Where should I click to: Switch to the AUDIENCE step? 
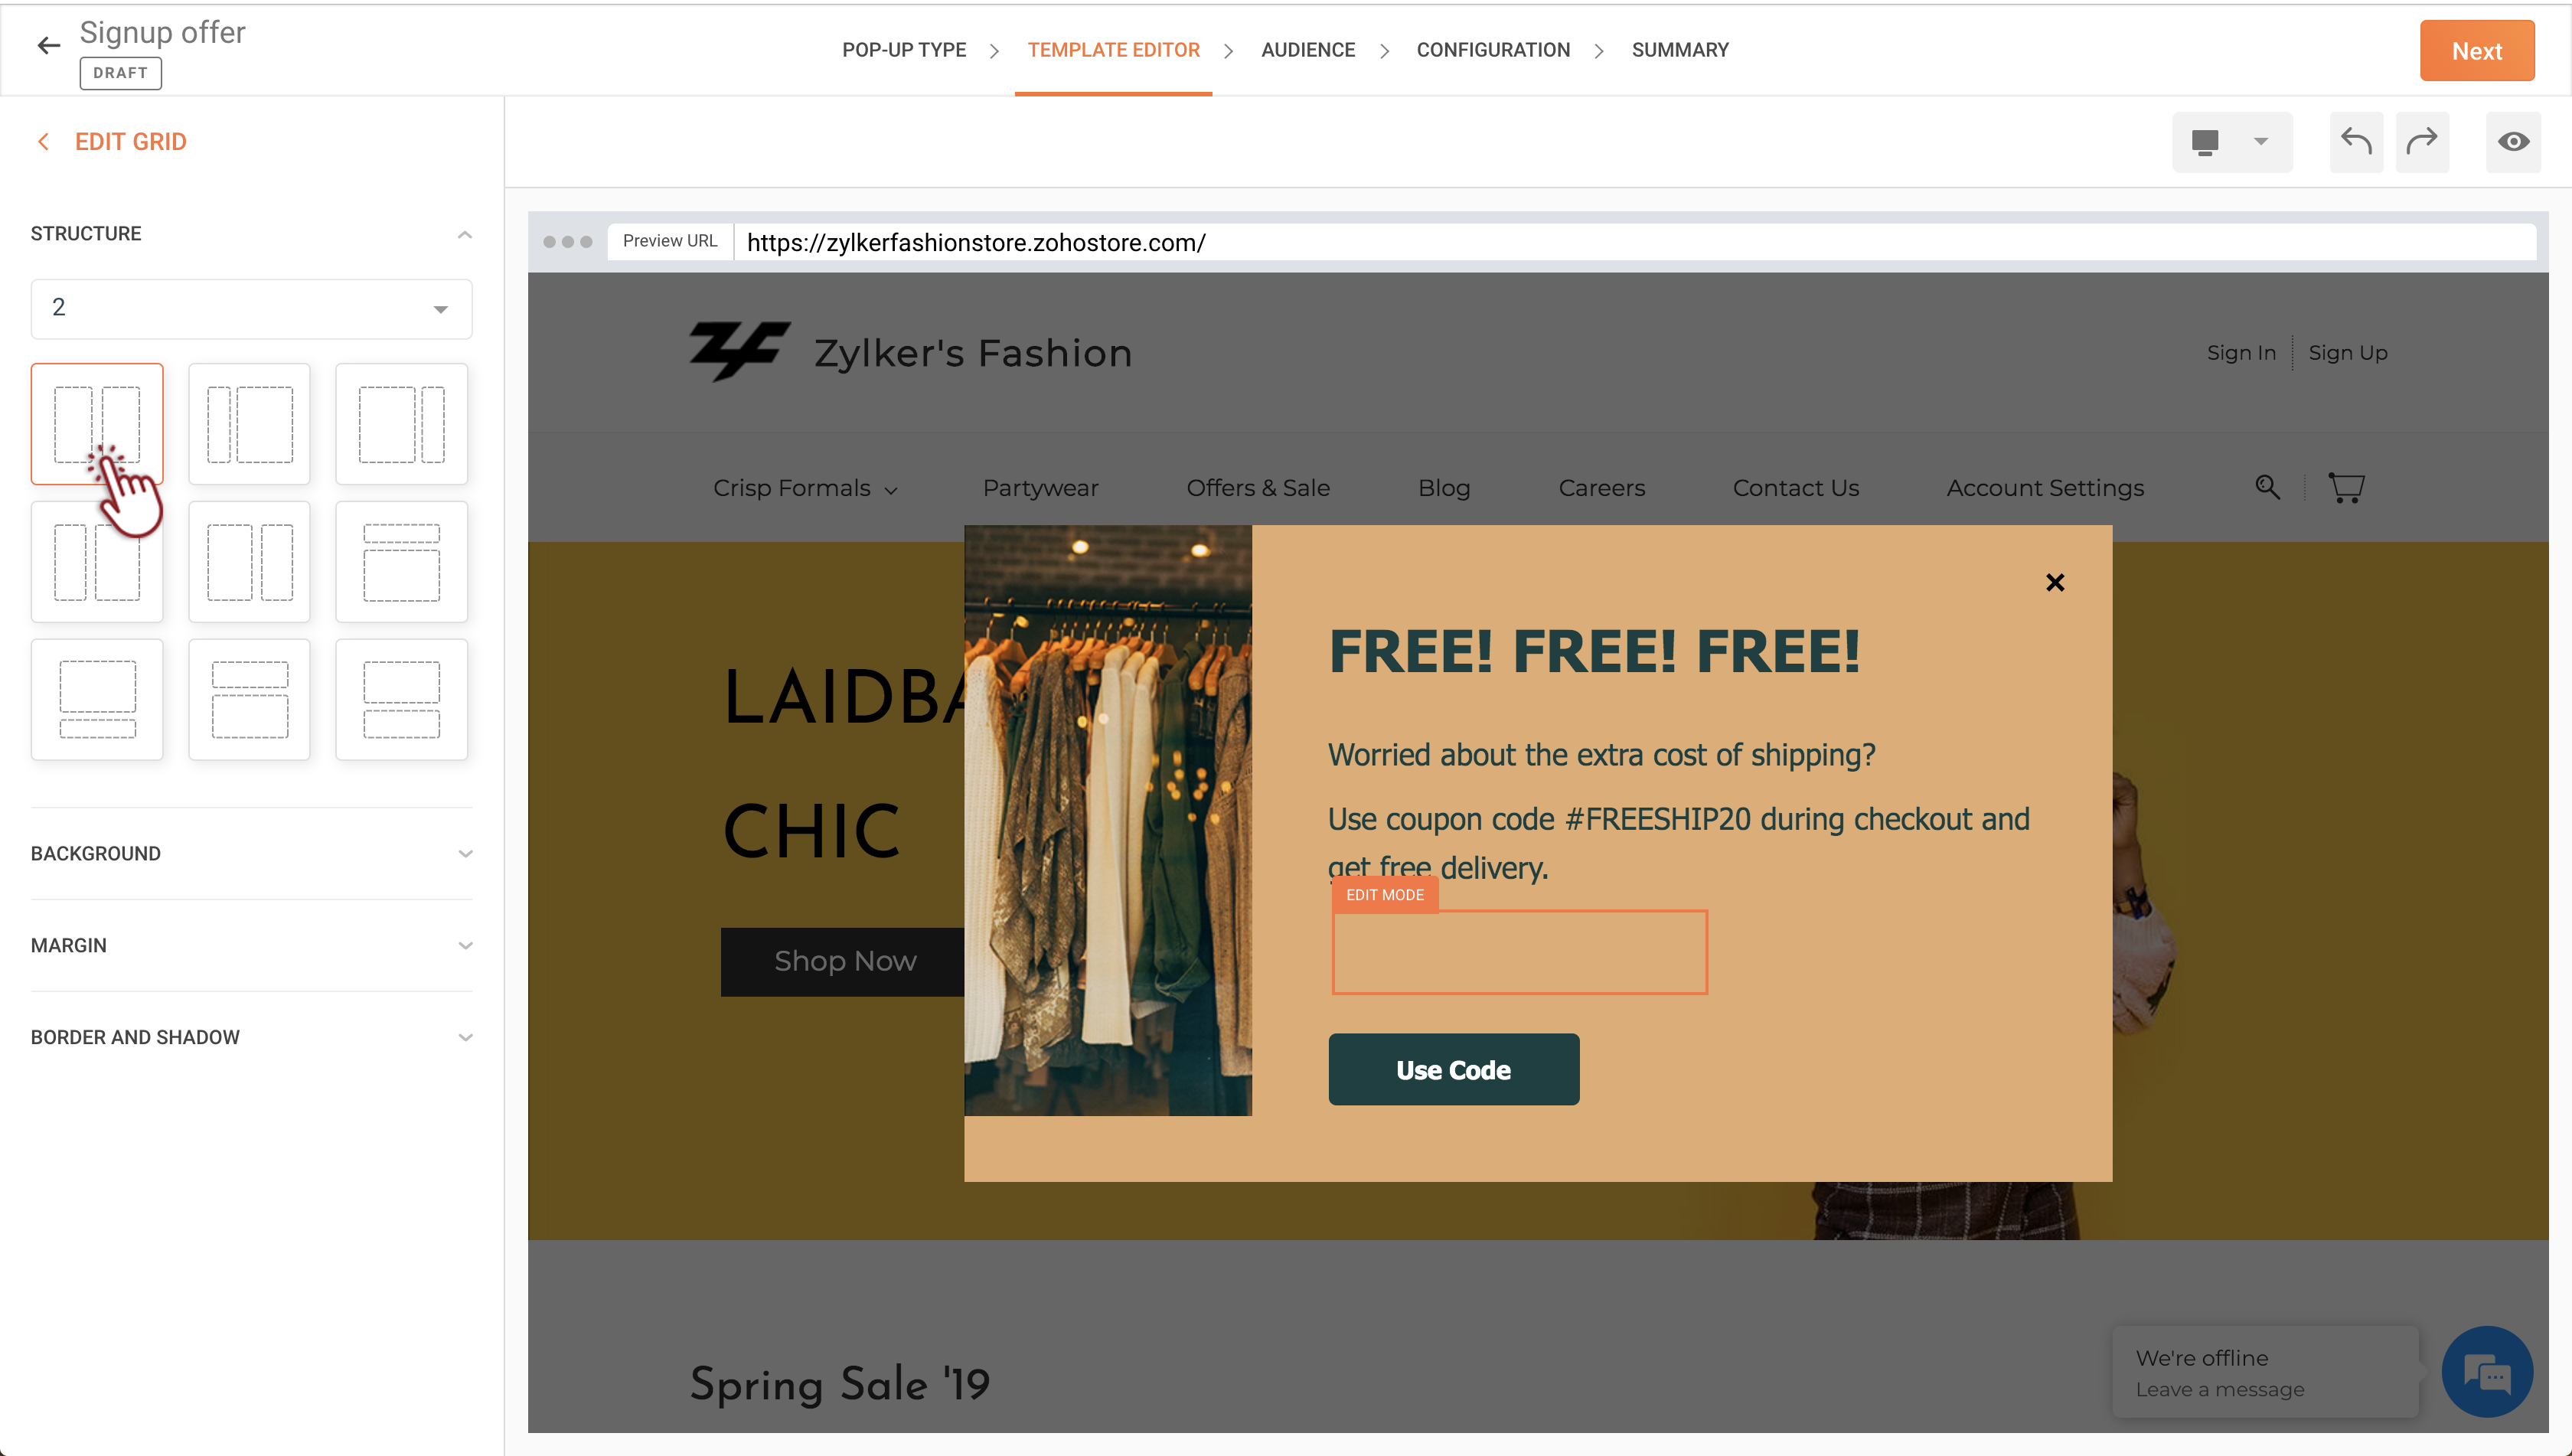click(1307, 50)
